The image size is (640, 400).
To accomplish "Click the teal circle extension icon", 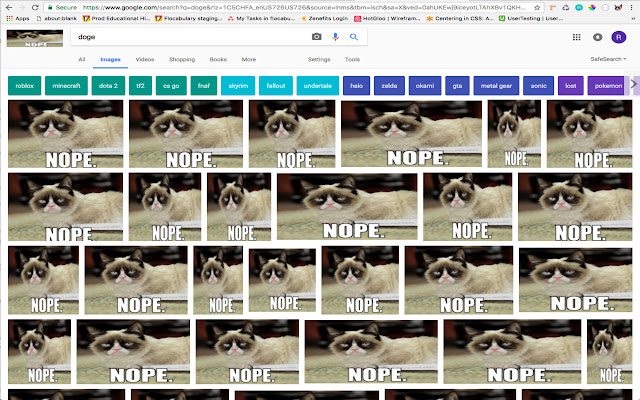I will click(x=579, y=7).
